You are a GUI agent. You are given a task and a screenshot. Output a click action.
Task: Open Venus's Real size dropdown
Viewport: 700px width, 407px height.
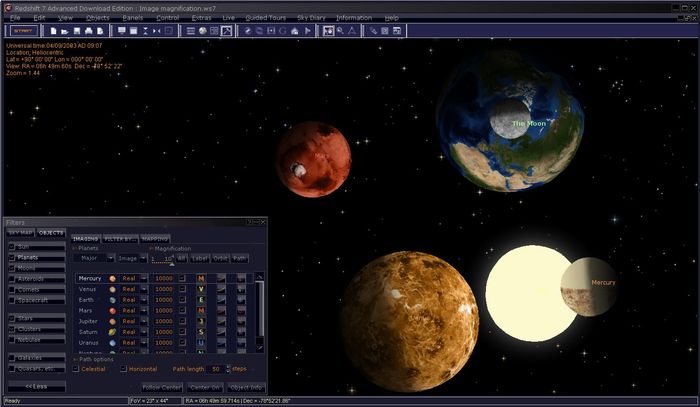[144, 289]
